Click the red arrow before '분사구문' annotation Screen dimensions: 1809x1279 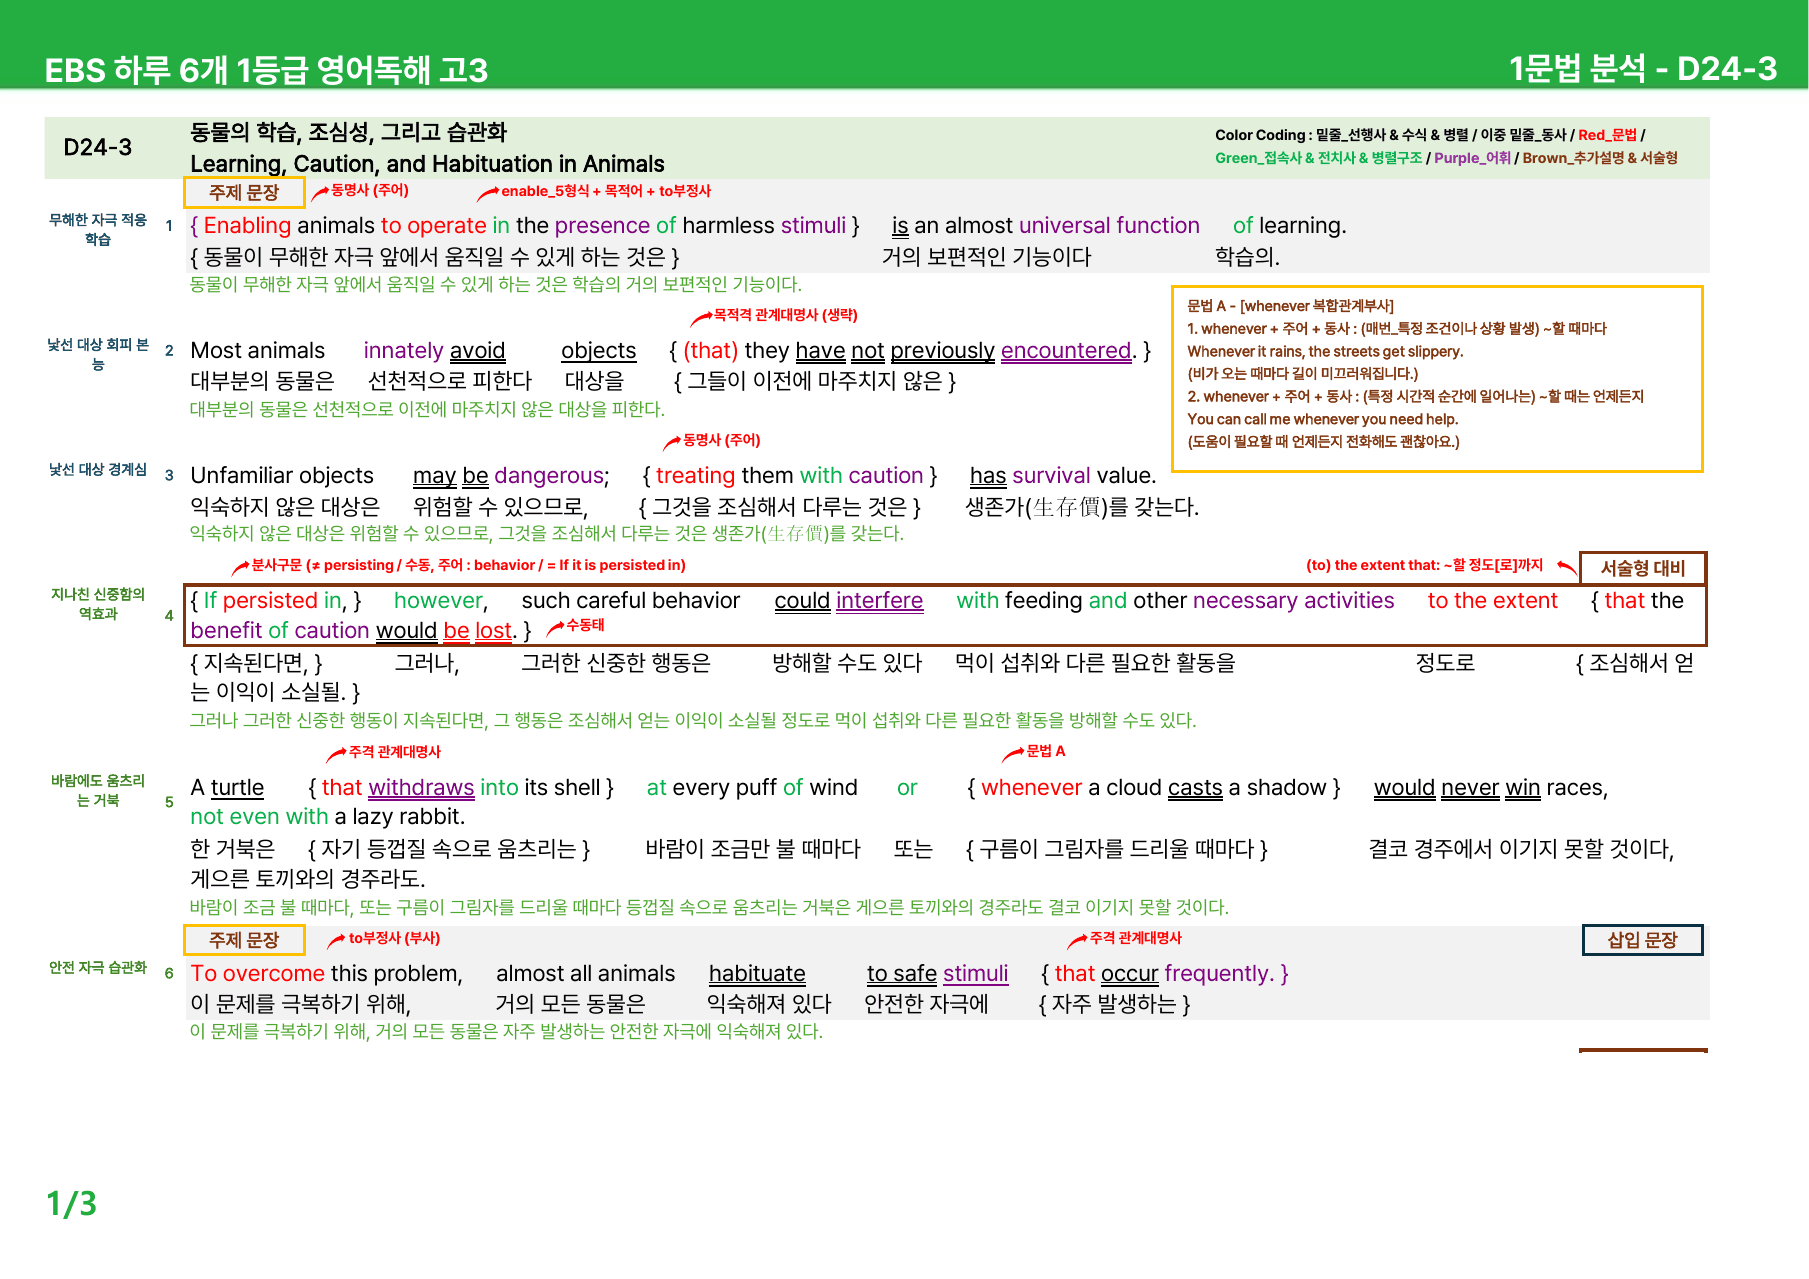pyautogui.click(x=240, y=567)
